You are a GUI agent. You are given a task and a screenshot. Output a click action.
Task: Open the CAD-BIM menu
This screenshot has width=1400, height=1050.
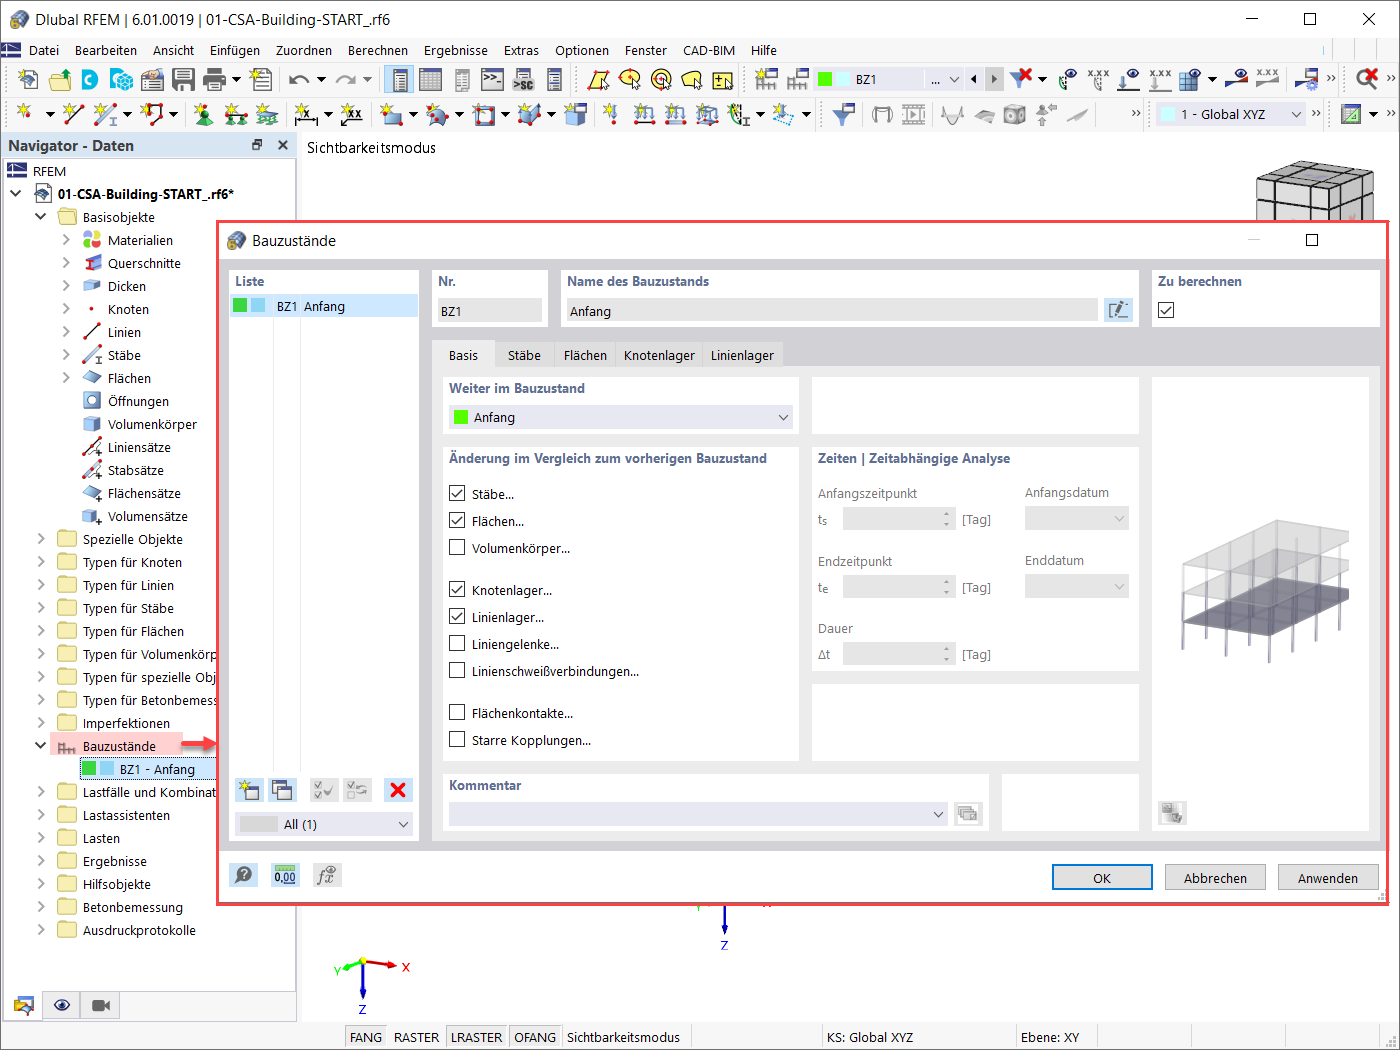[x=709, y=50]
